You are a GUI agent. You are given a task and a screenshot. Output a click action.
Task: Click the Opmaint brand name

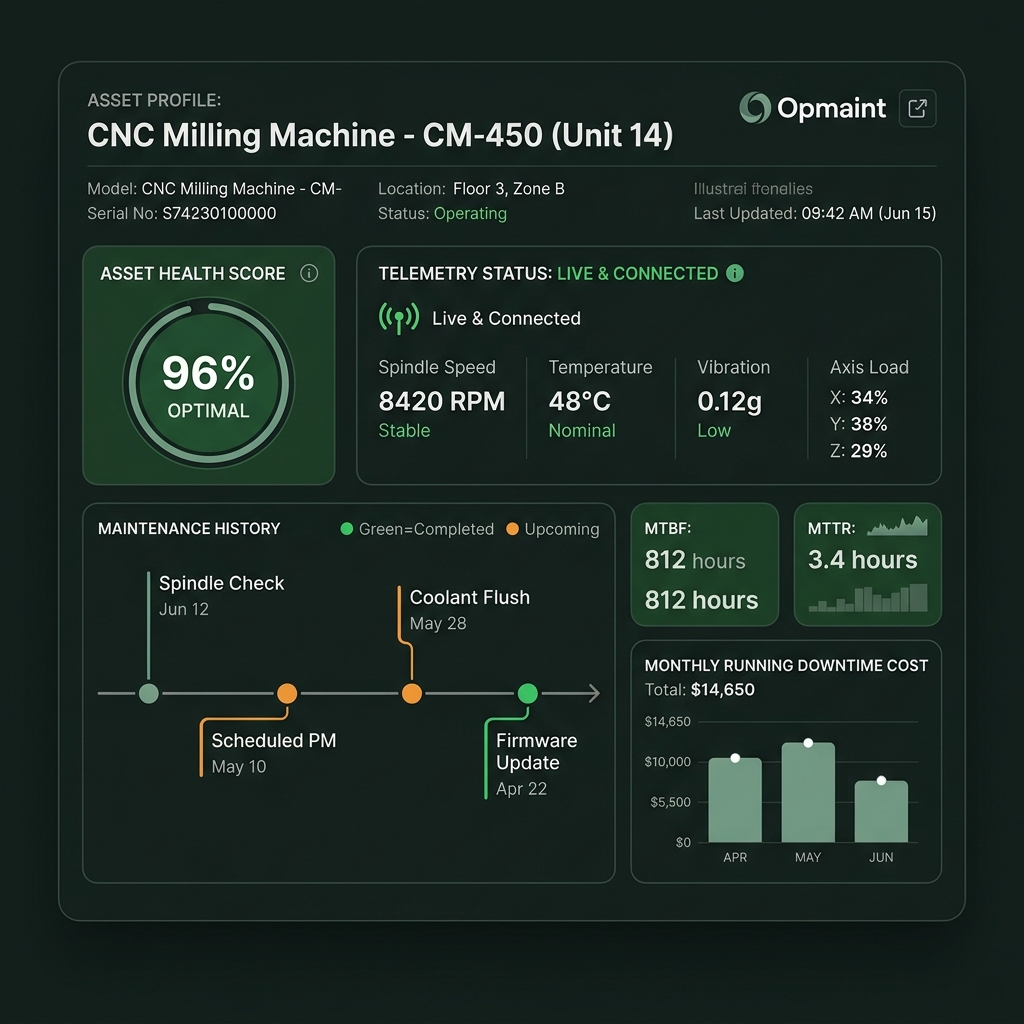point(831,108)
